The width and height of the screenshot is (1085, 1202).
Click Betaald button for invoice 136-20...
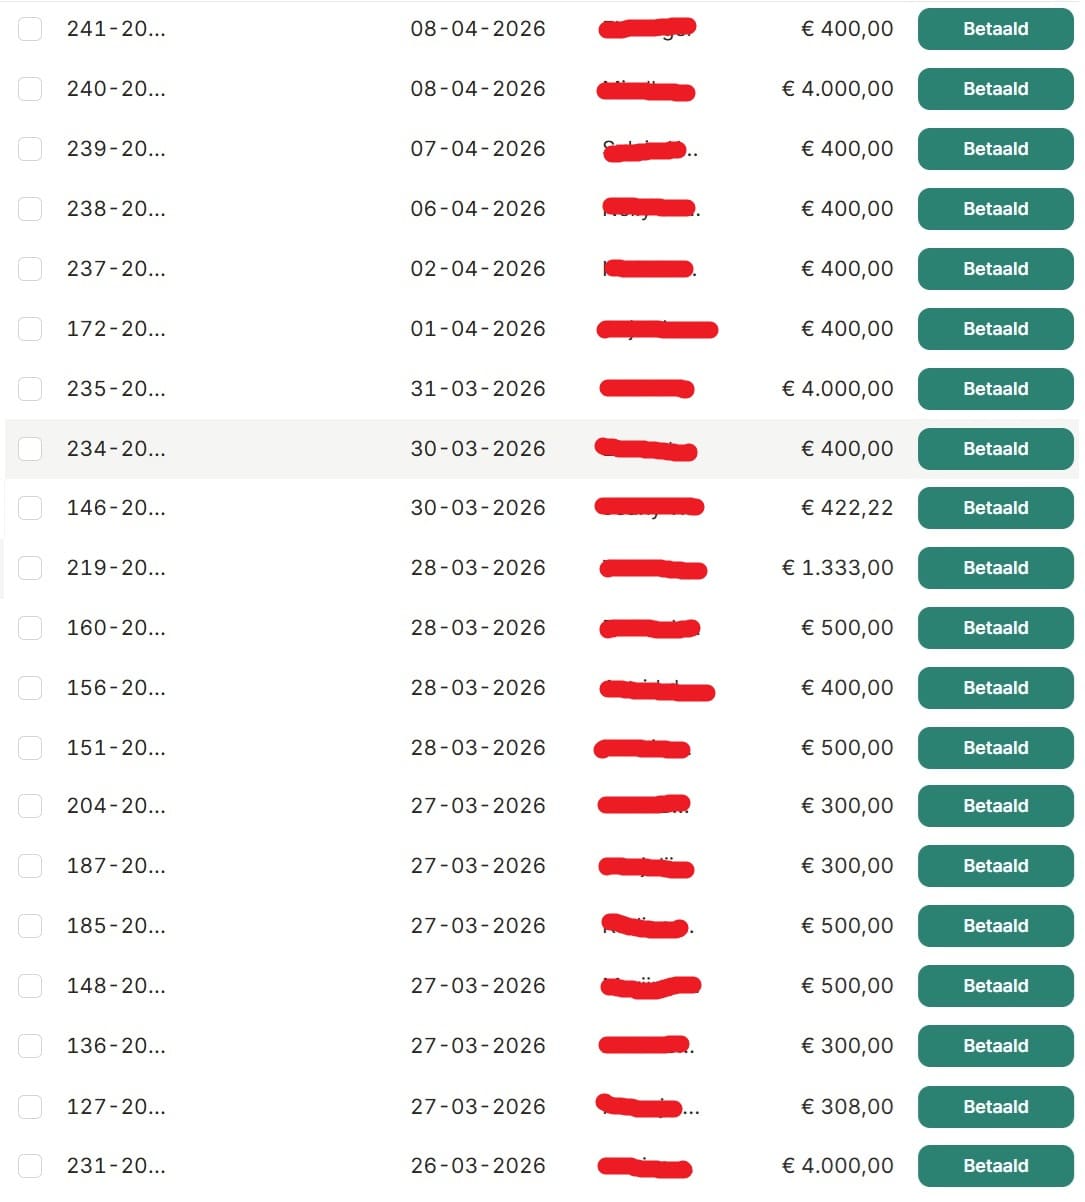(x=996, y=1046)
